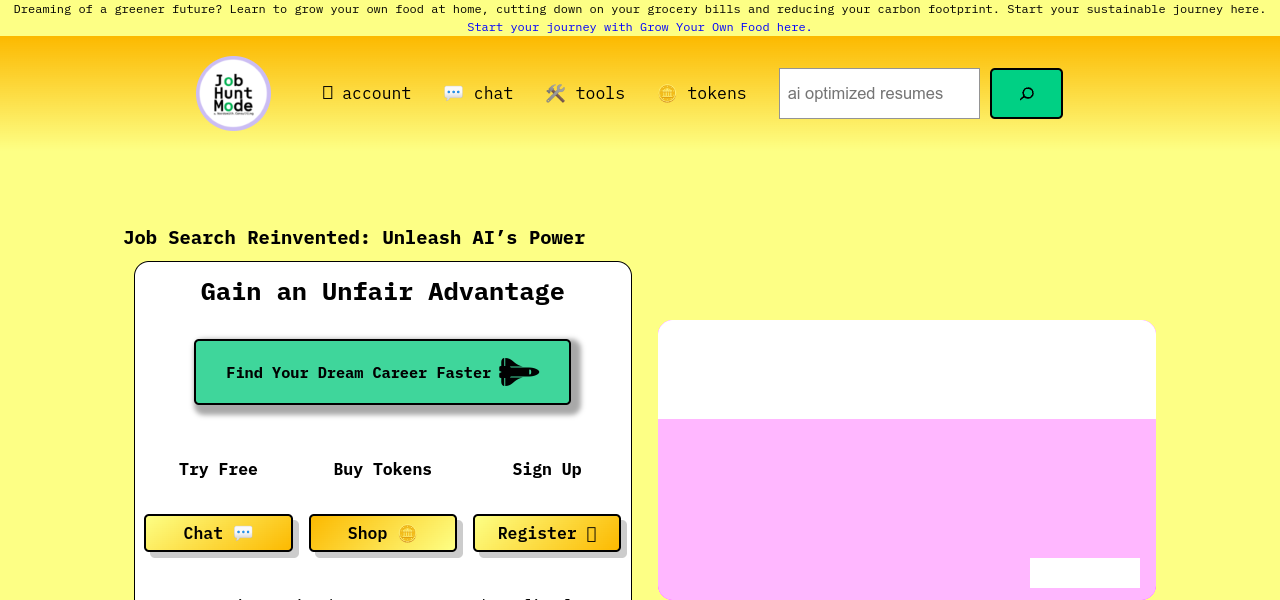This screenshot has height=600, width=1280.
Task: Click the Job Hunt Mode logo
Action: point(233,93)
